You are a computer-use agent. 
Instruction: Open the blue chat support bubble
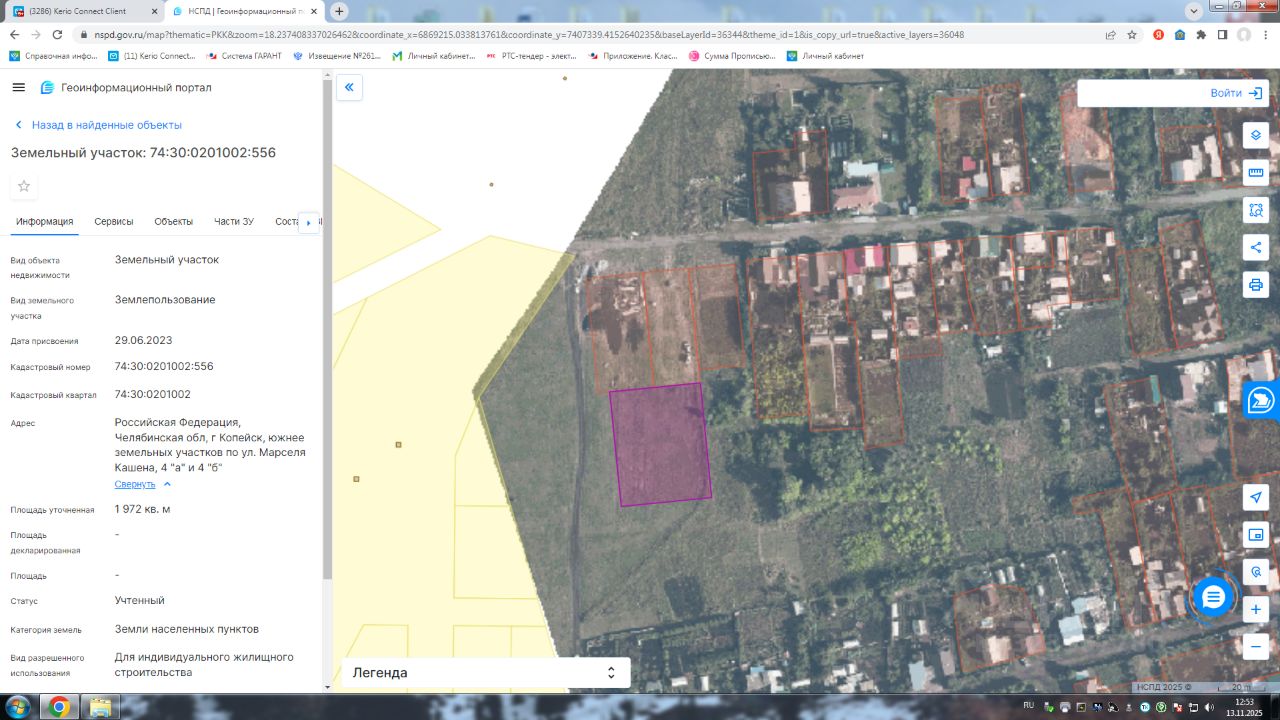pos(1213,597)
